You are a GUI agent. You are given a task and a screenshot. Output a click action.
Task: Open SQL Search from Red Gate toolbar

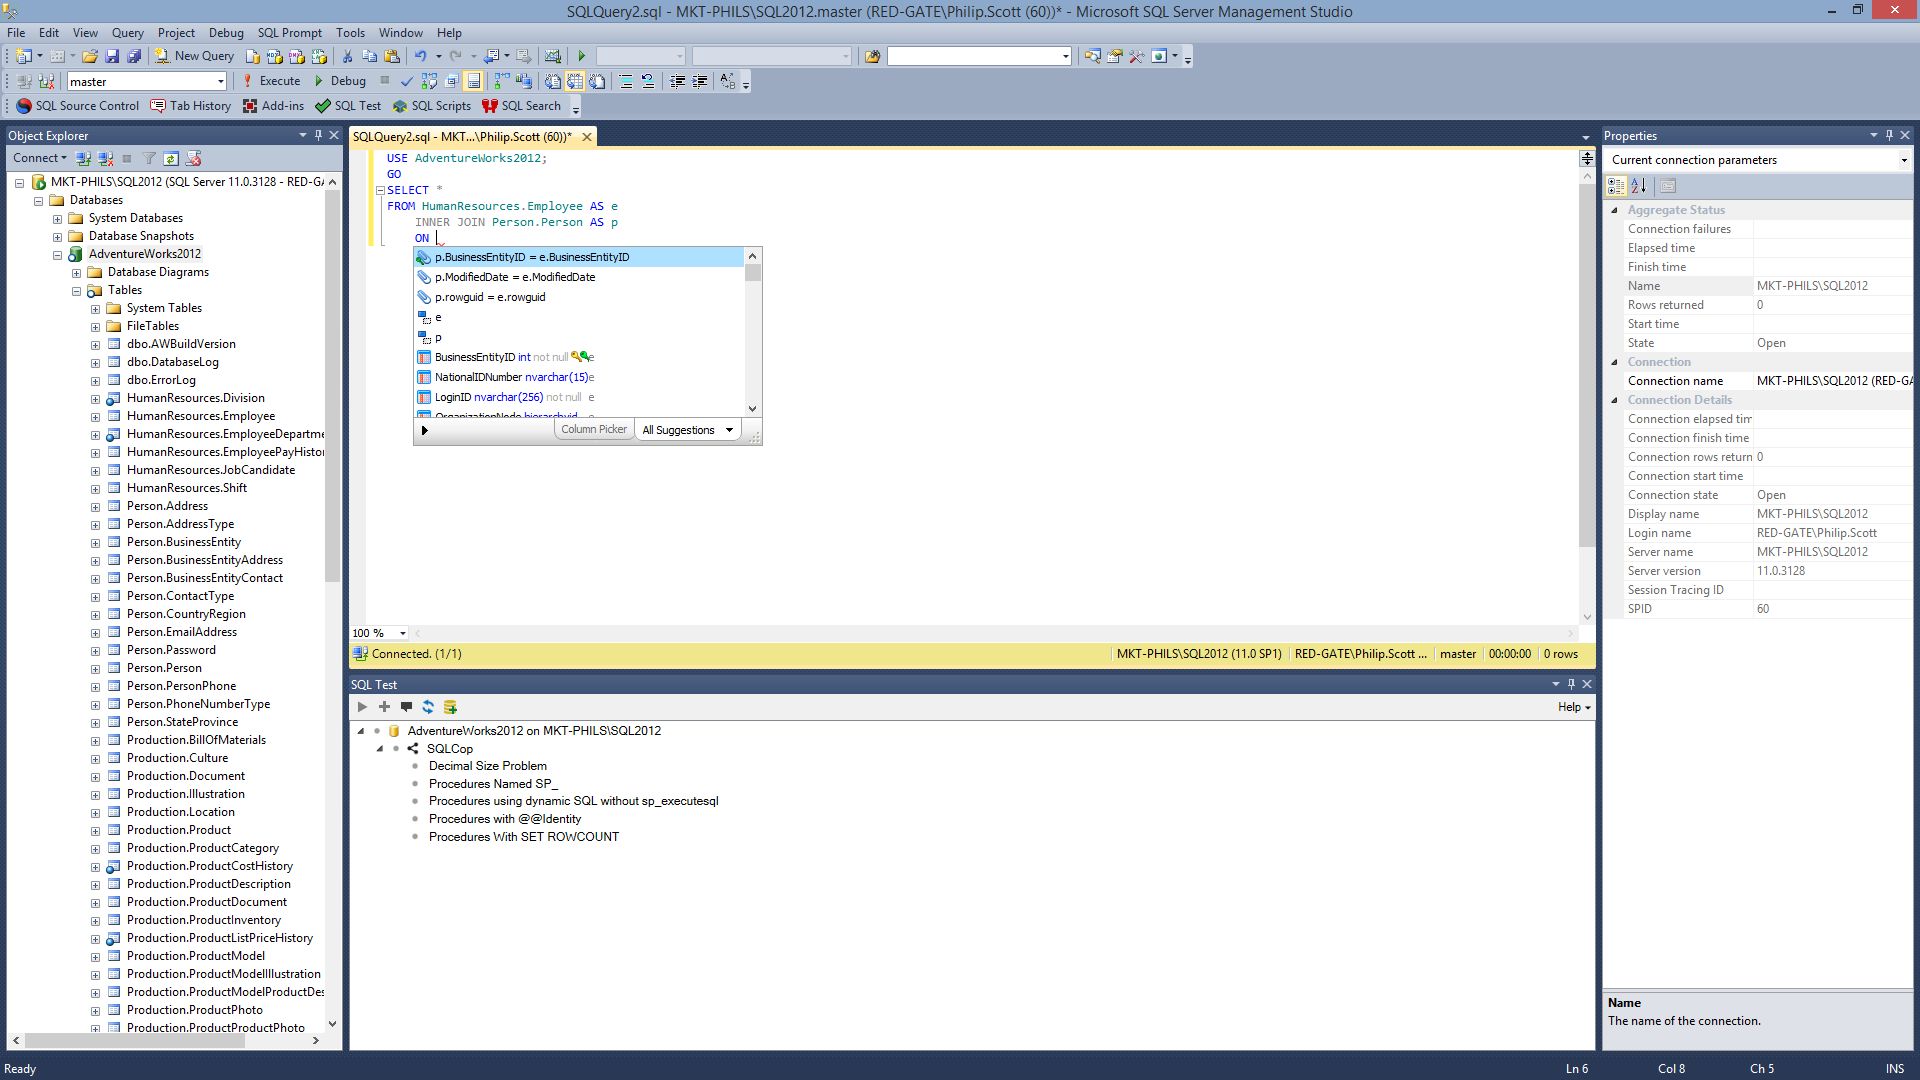coord(521,106)
